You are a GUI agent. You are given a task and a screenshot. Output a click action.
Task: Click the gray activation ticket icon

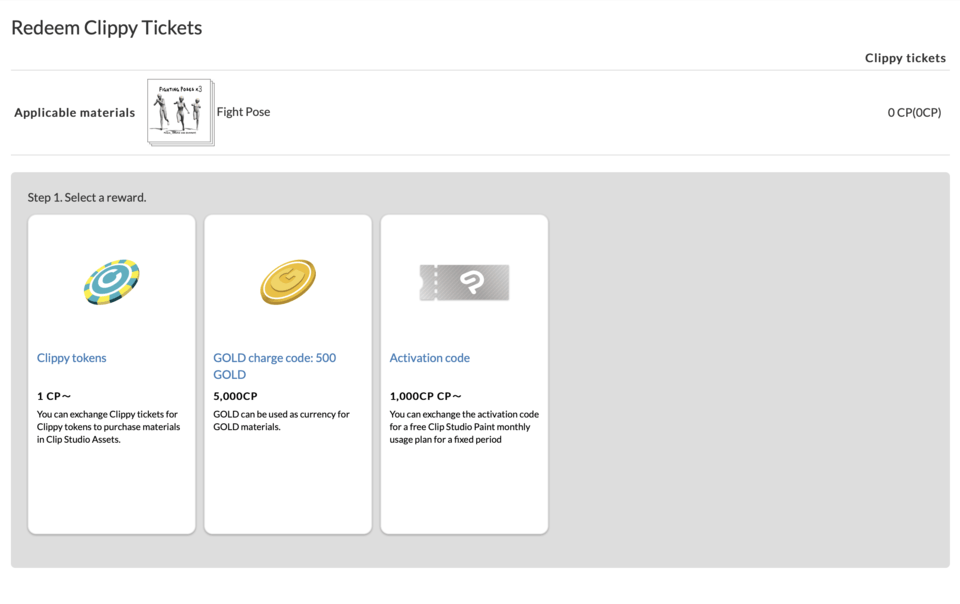(x=464, y=283)
